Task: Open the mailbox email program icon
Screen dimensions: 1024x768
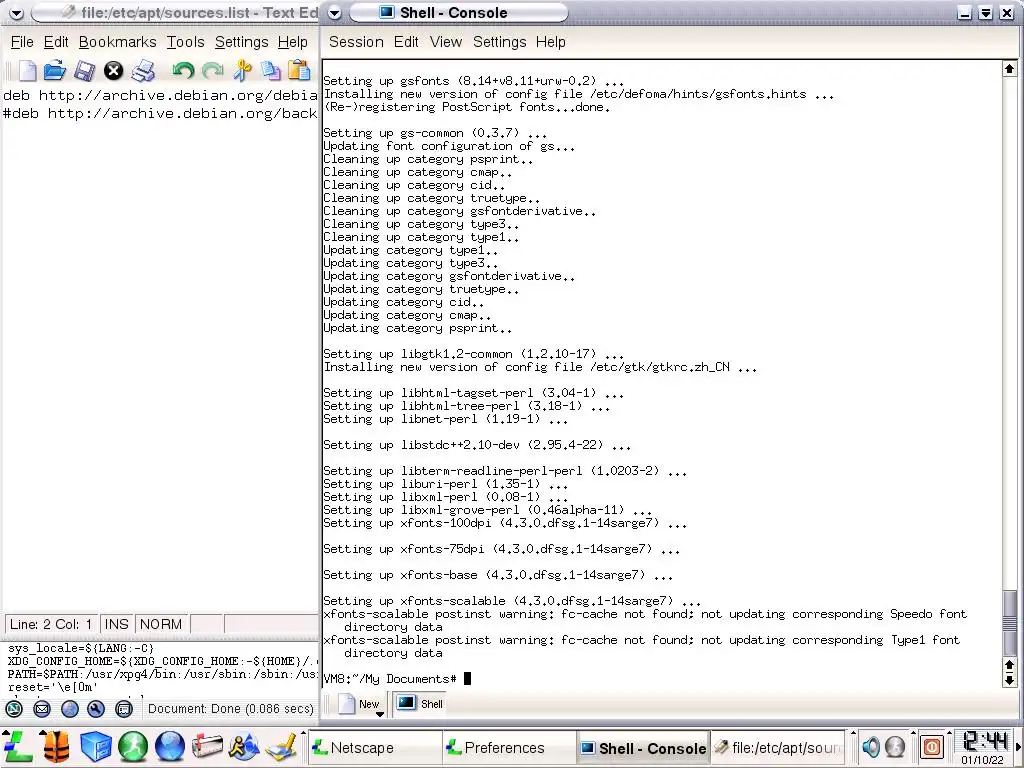Action: point(207,746)
